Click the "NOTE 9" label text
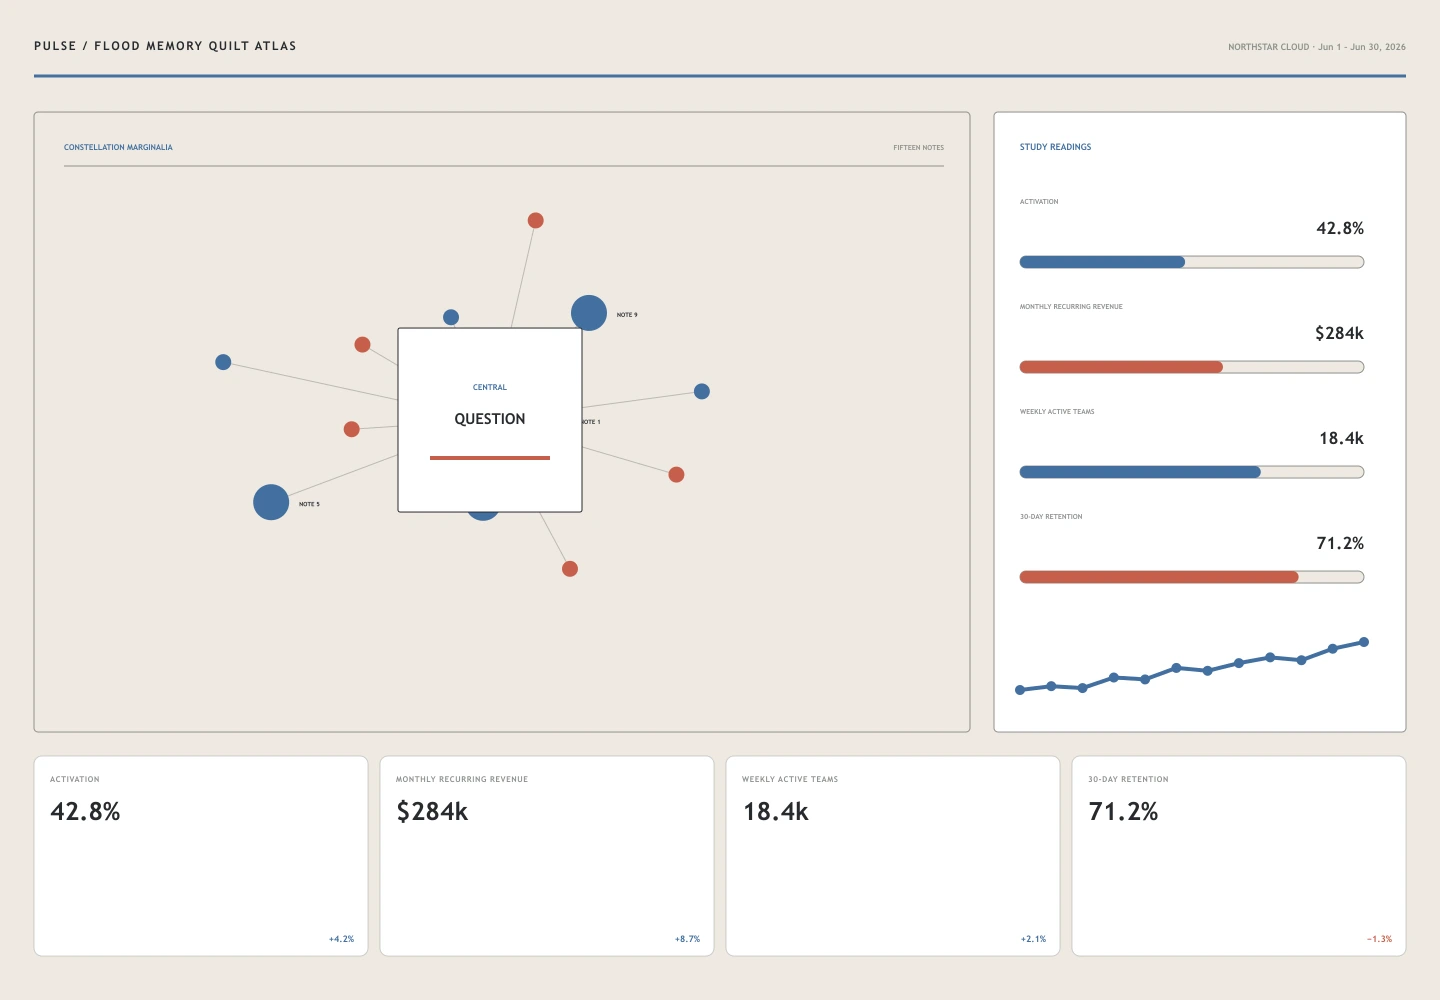The width and height of the screenshot is (1440, 1000). 627,315
